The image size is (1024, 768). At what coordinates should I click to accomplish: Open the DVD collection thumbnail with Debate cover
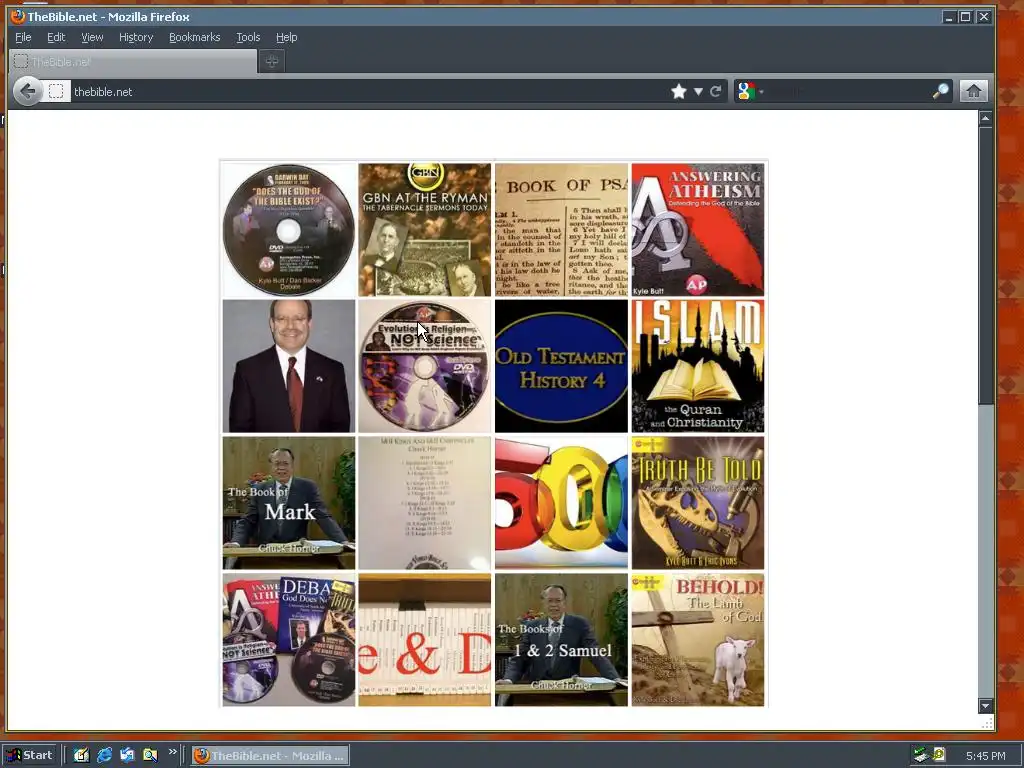289,640
